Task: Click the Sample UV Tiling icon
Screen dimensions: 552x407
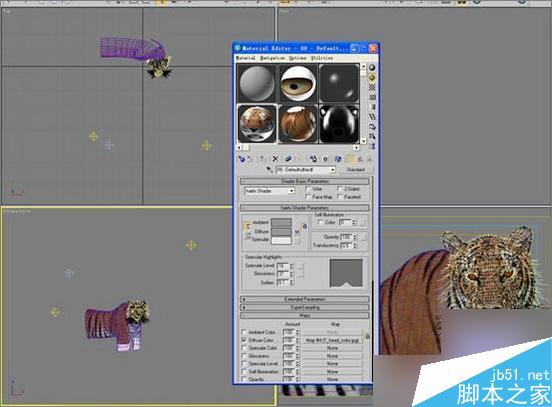Action: coord(372,97)
